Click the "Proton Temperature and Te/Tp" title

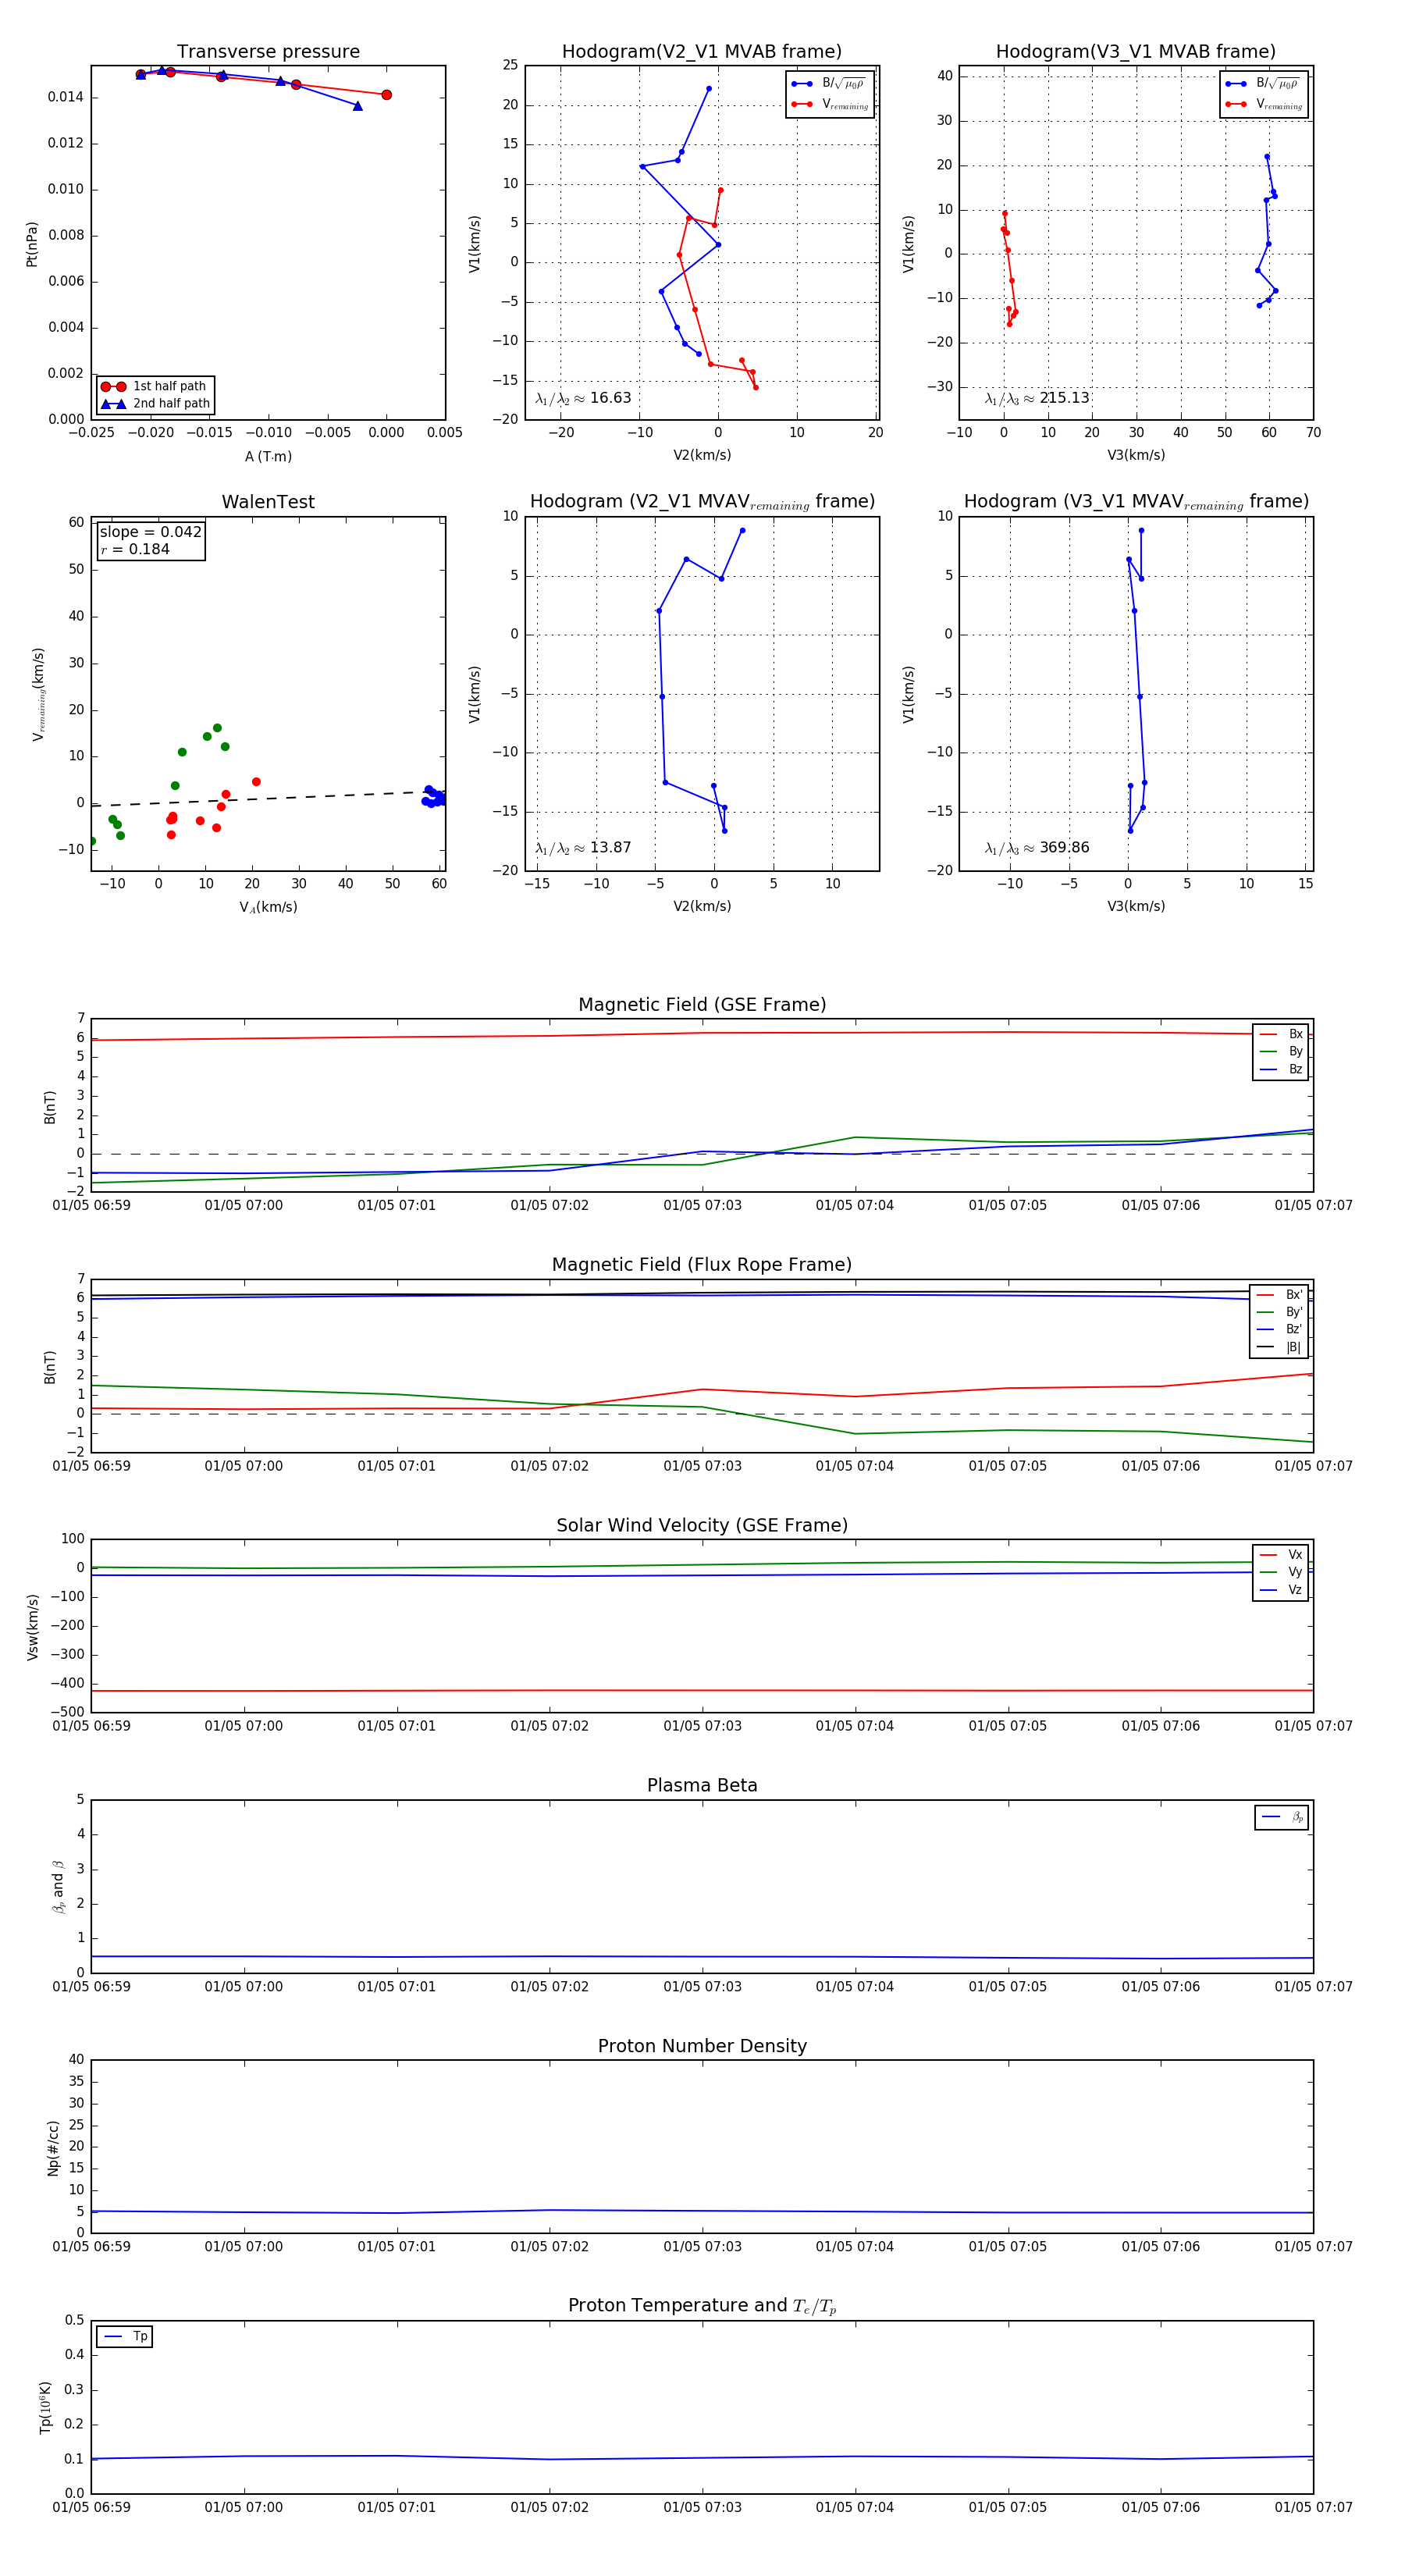pyautogui.click(x=702, y=2306)
